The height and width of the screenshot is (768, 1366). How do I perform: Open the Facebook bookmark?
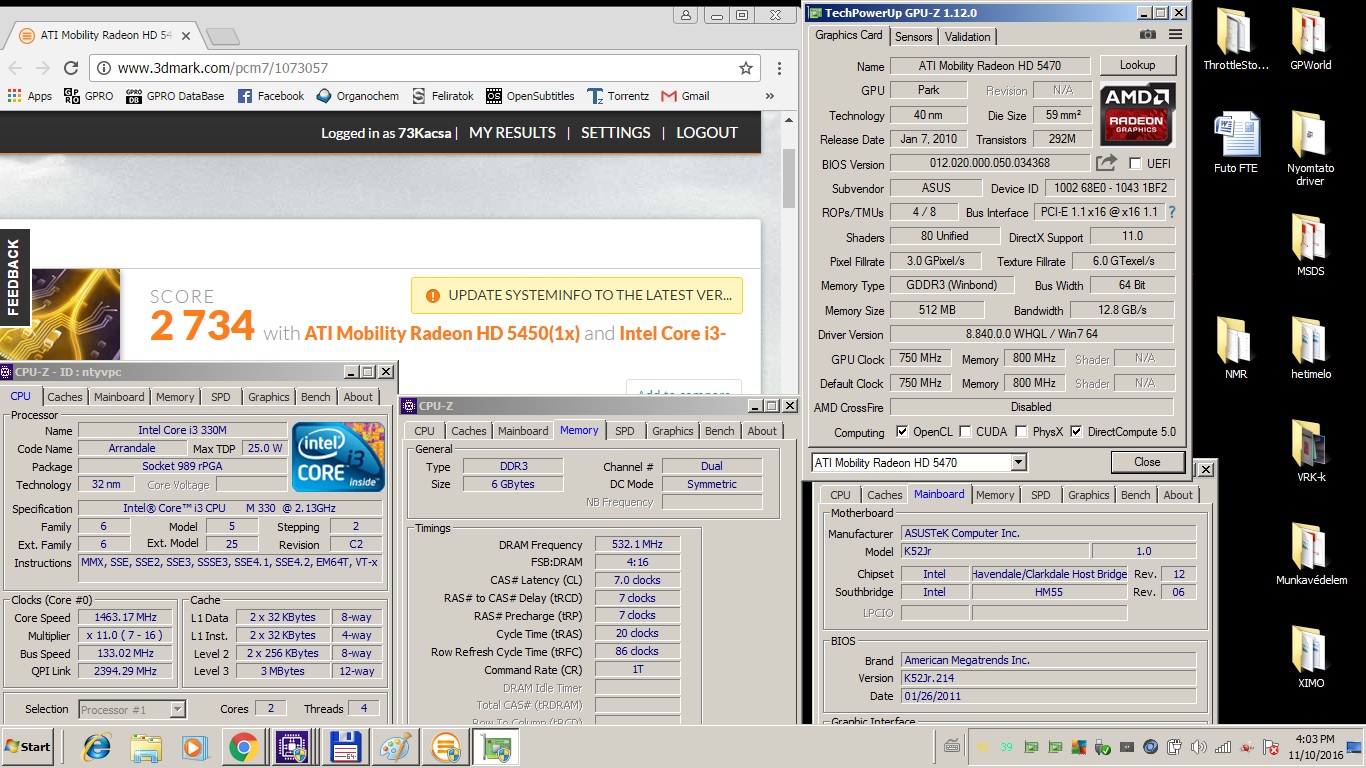click(x=271, y=96)
